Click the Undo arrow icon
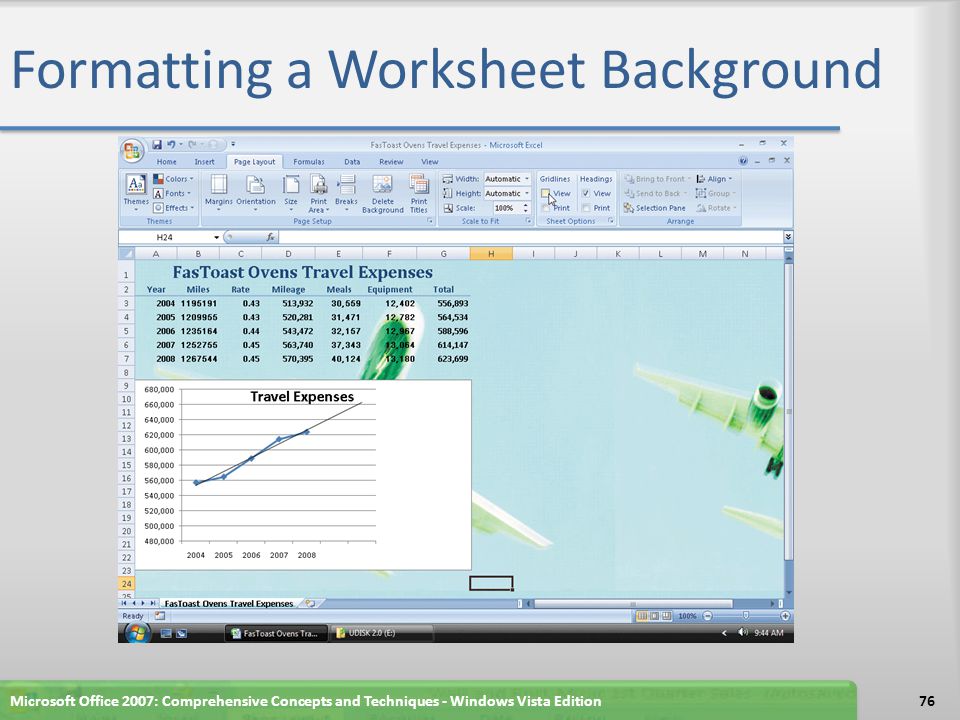This screenshot has width=960, height=720. tap(171, 144)
